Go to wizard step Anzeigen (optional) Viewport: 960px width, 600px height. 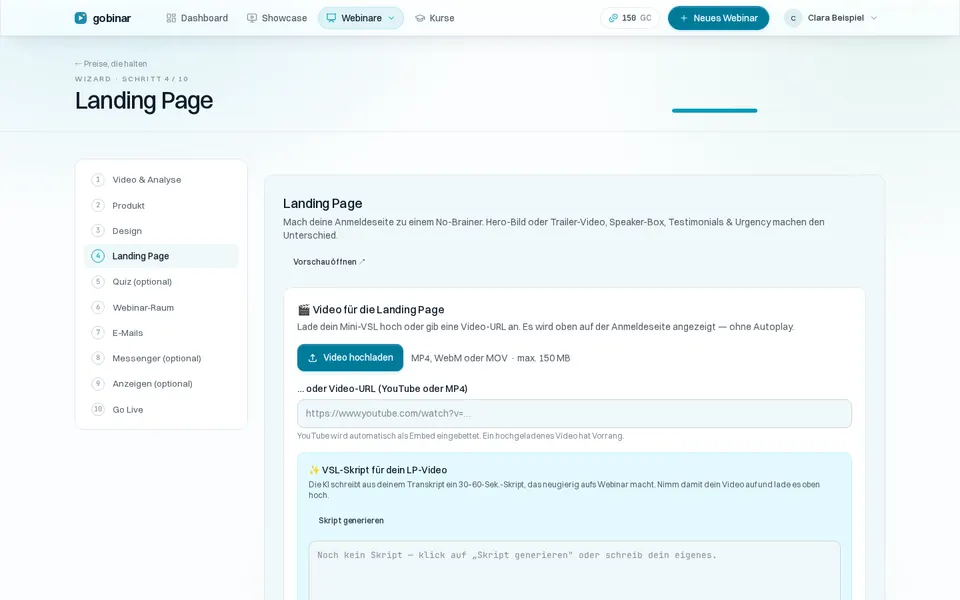click(x=161, y=384)
